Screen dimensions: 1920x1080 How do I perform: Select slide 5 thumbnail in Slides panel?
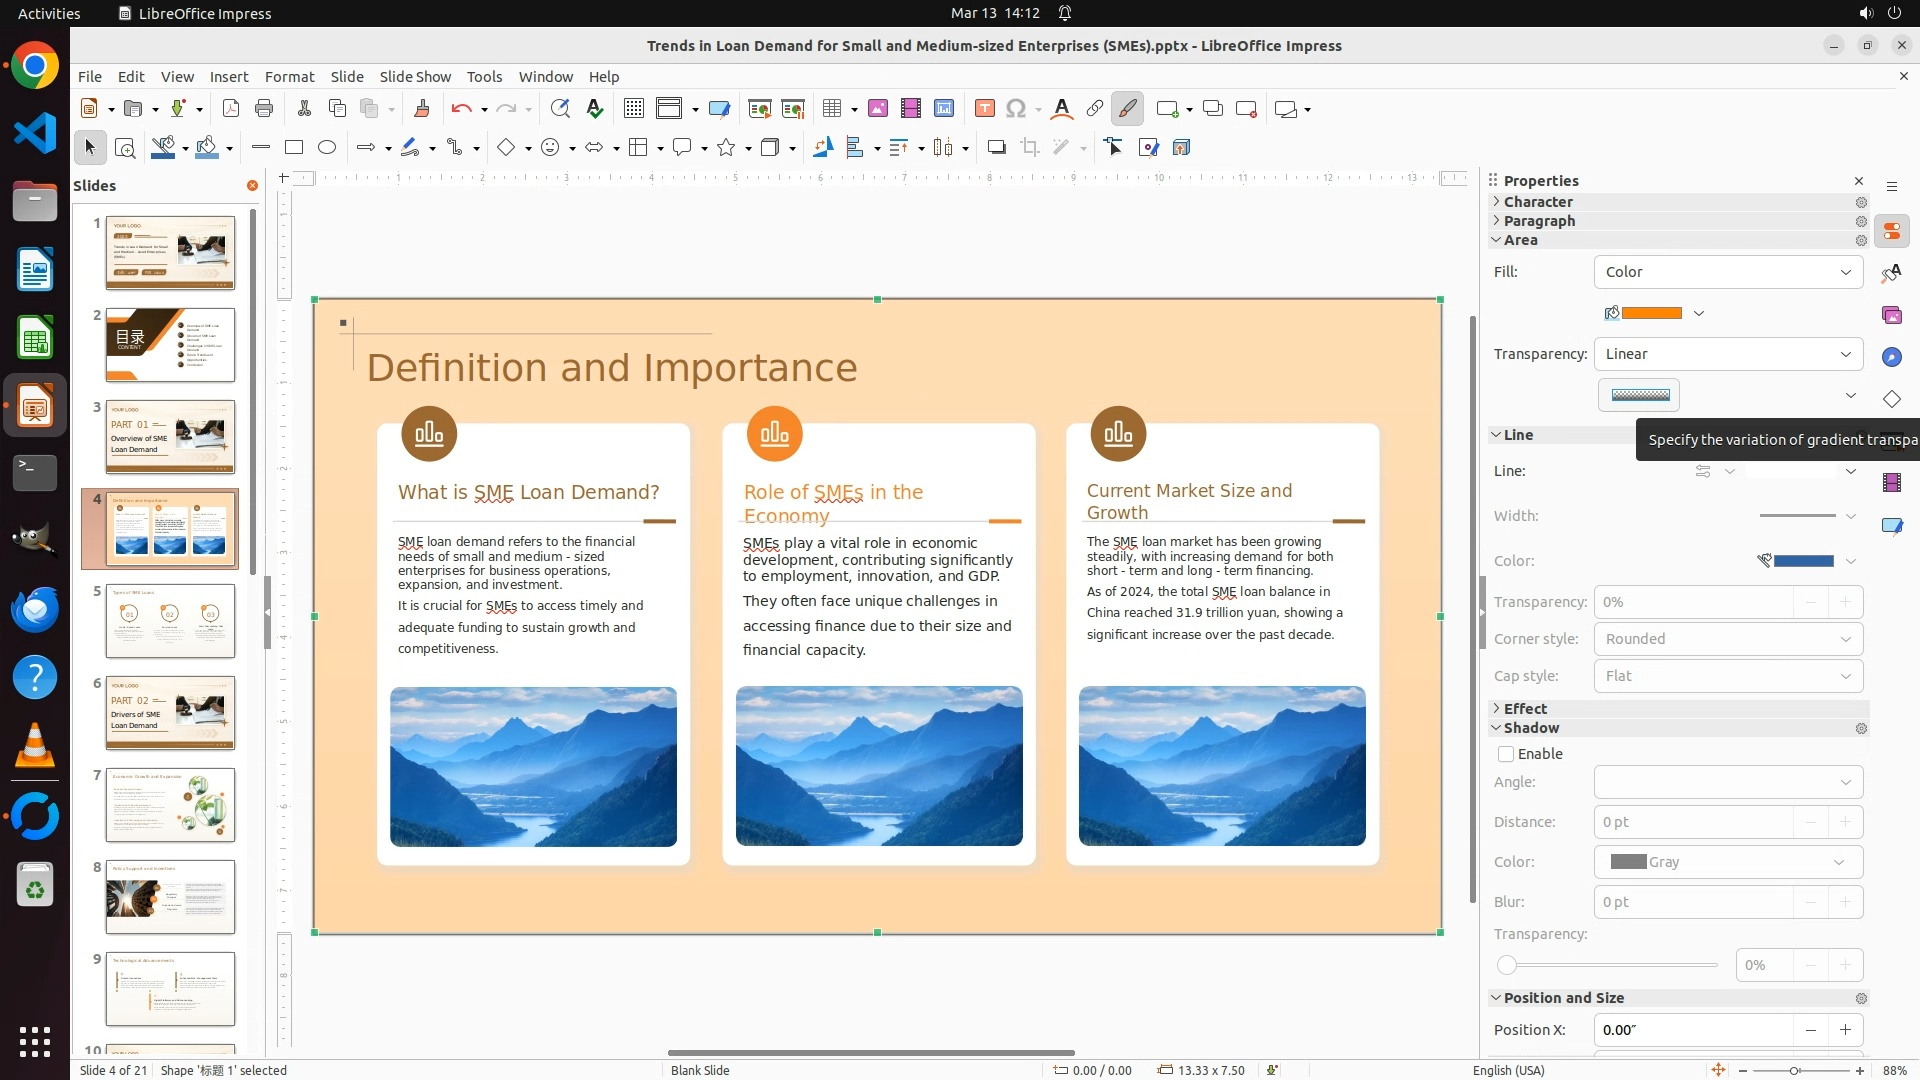[170, 621]
